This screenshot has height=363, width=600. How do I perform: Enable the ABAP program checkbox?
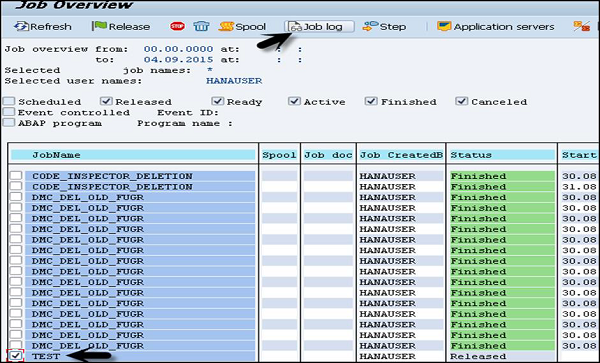(x=9, y=123)
